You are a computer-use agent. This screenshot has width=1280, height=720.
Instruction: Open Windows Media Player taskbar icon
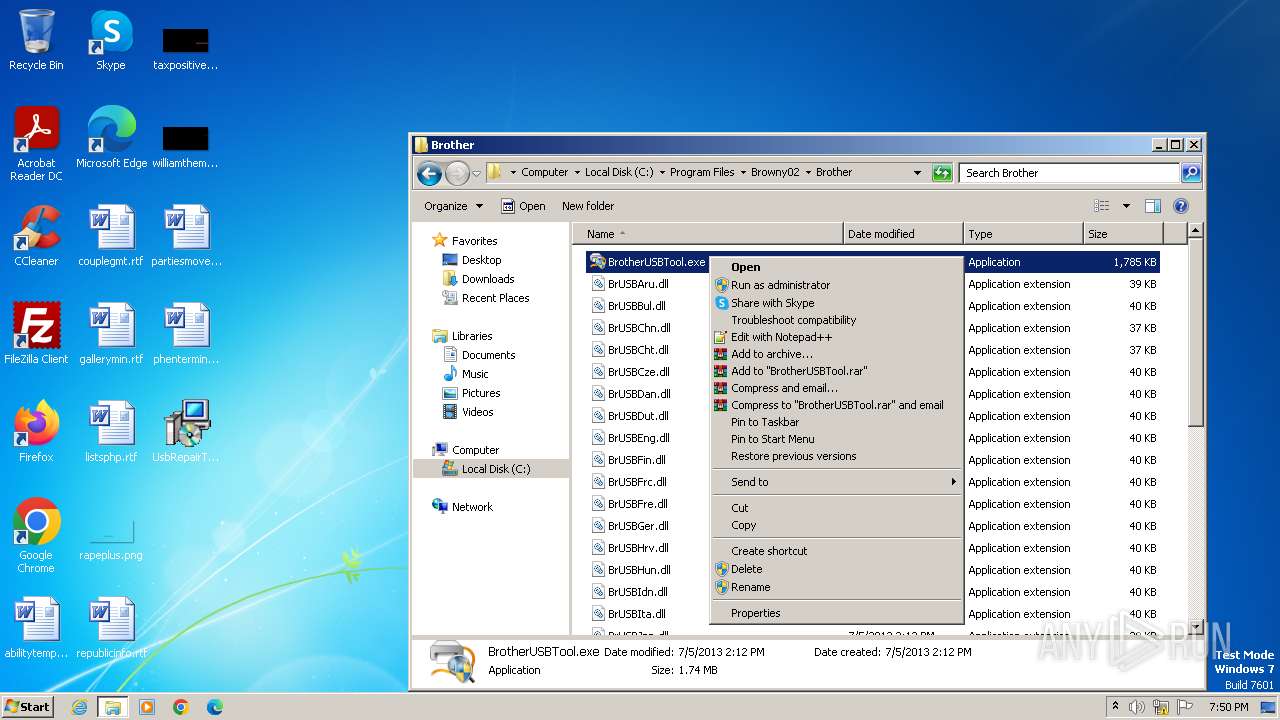click(147, 707)
